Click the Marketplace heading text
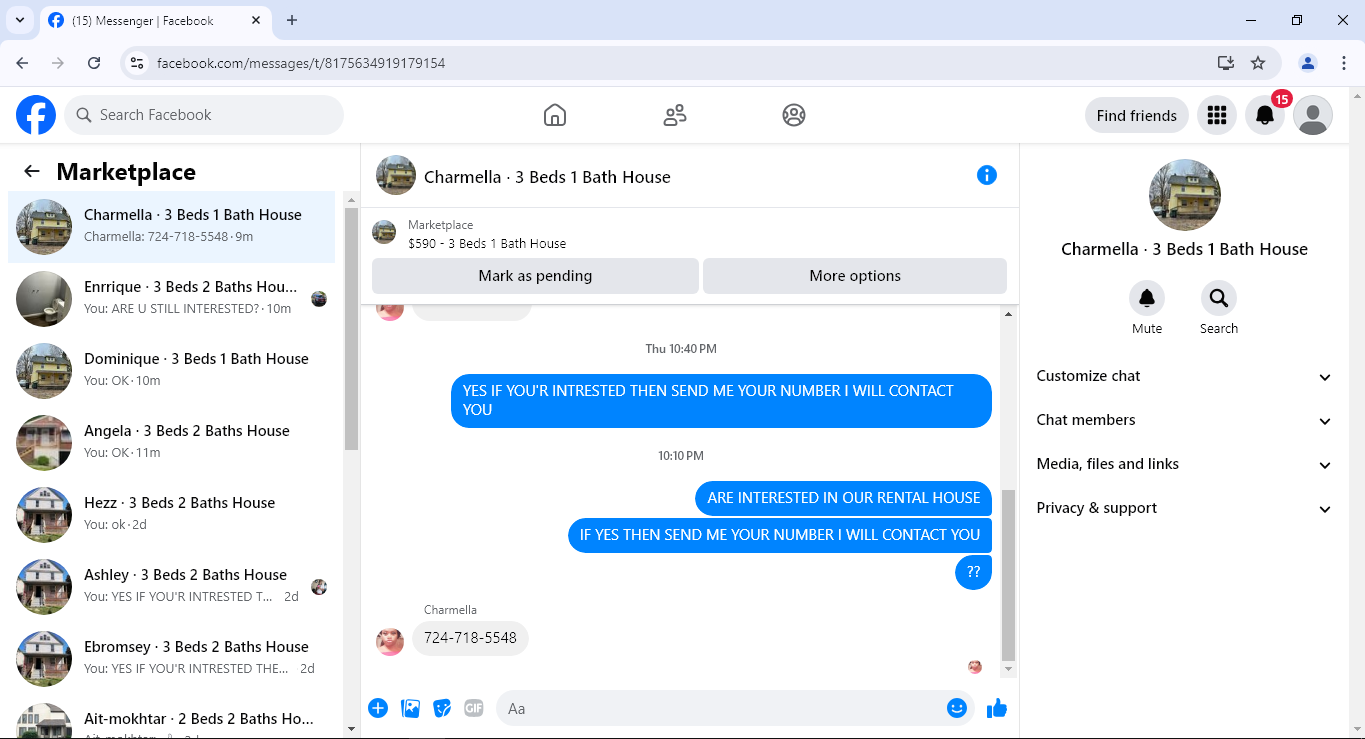1365x739 pixels. [126, 172]
